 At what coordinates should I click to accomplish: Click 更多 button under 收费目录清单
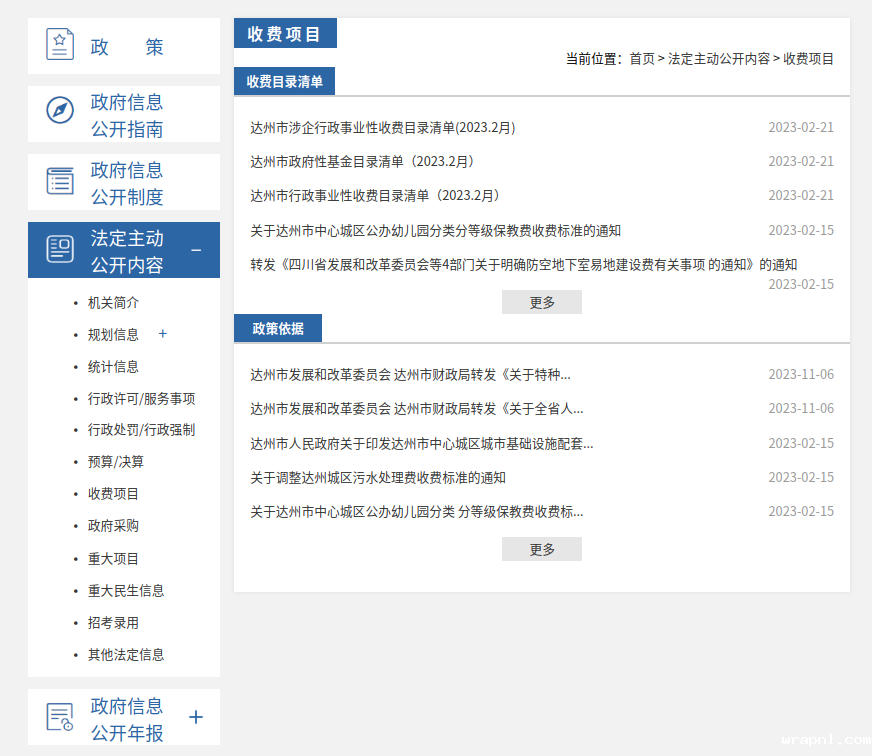[x=541, y=302]
